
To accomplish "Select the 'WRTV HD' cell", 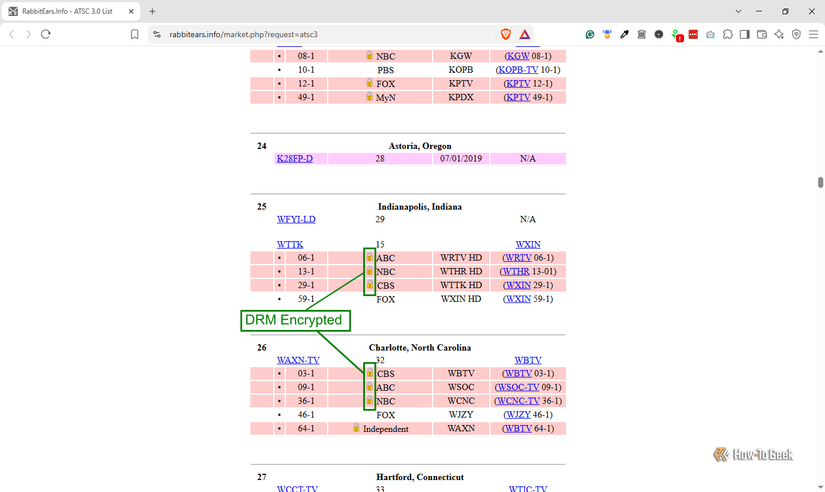I will pyautogui.click(x=461, y=258).
